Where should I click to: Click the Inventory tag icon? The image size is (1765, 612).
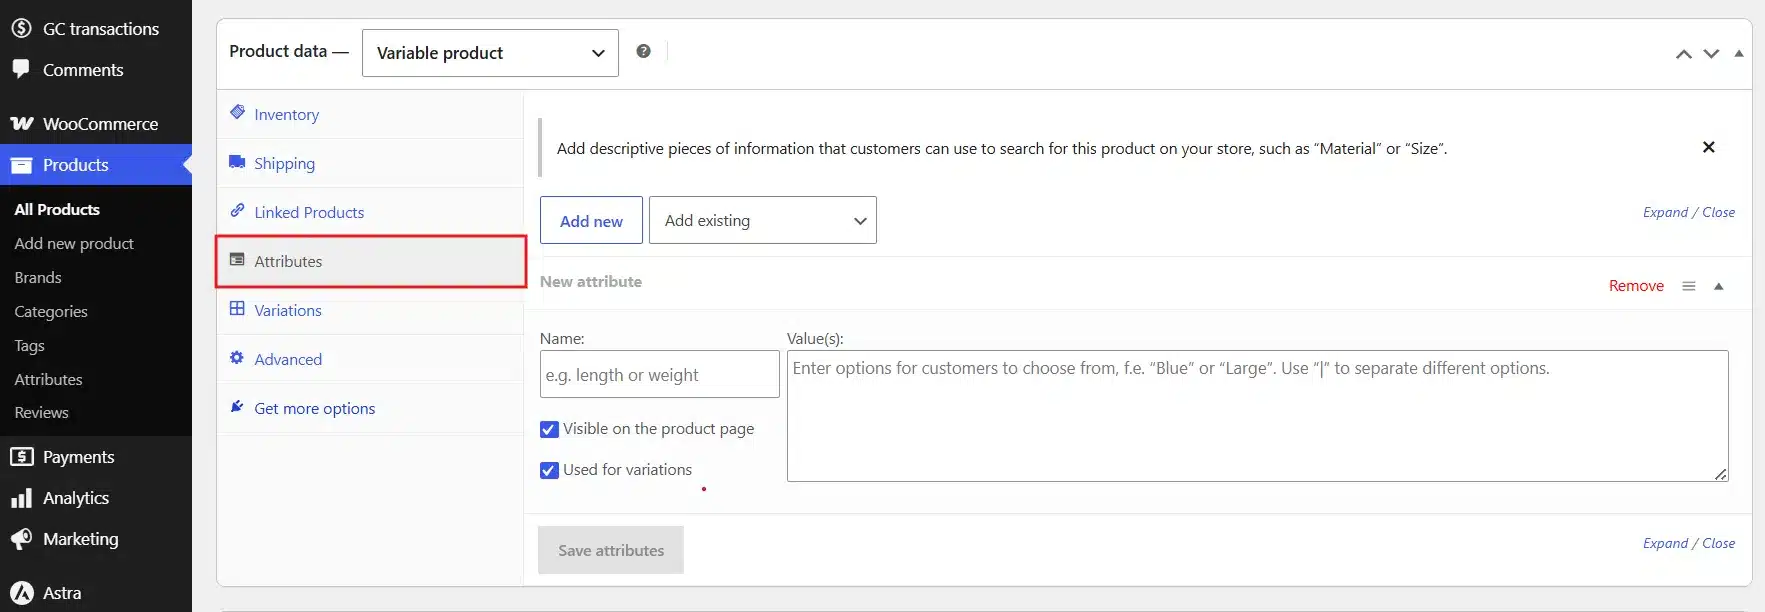point(237,112)
